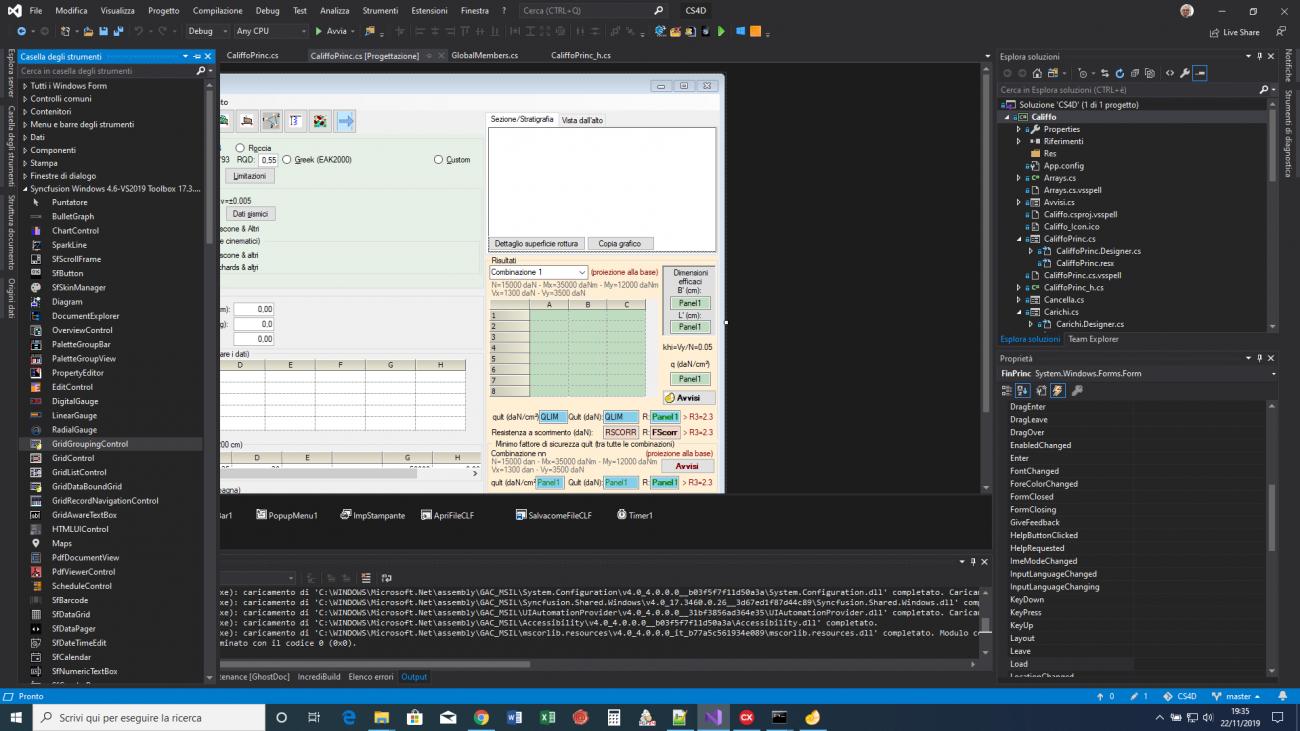Click the Live Share button

coord(1233,32)
